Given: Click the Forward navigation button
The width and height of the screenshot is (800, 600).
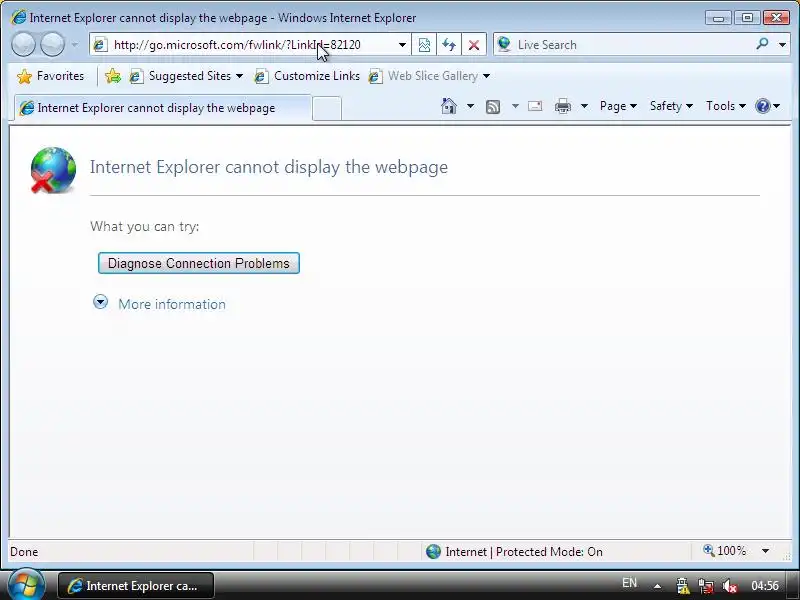Looking at the screenshot, I should 52,44.
